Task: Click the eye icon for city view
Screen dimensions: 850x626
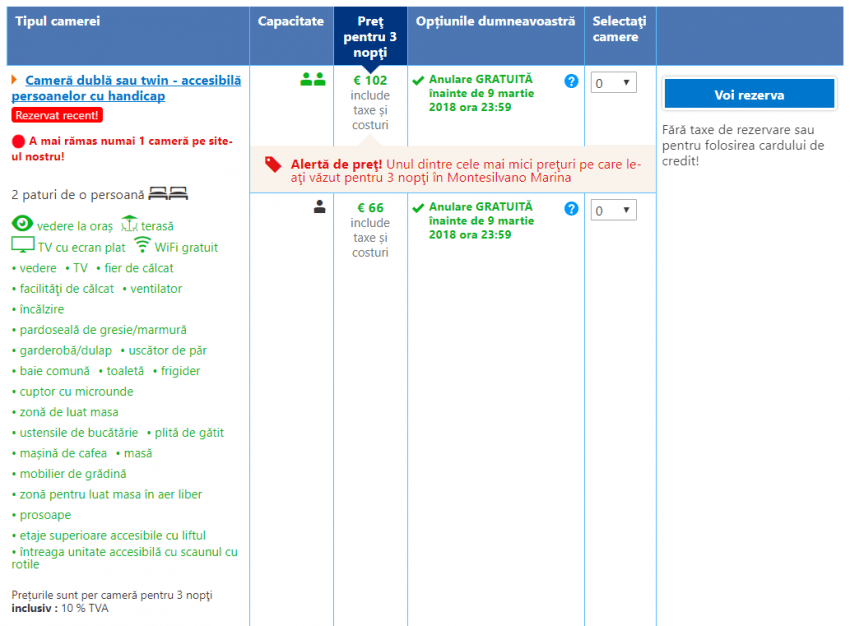Action: [x=22, y=224]
